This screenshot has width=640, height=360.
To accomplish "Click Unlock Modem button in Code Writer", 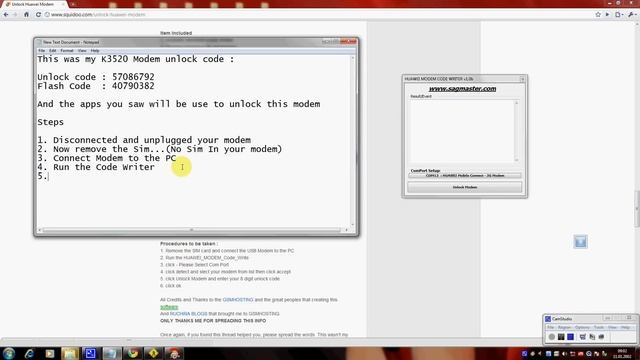I will click(464, 187).
